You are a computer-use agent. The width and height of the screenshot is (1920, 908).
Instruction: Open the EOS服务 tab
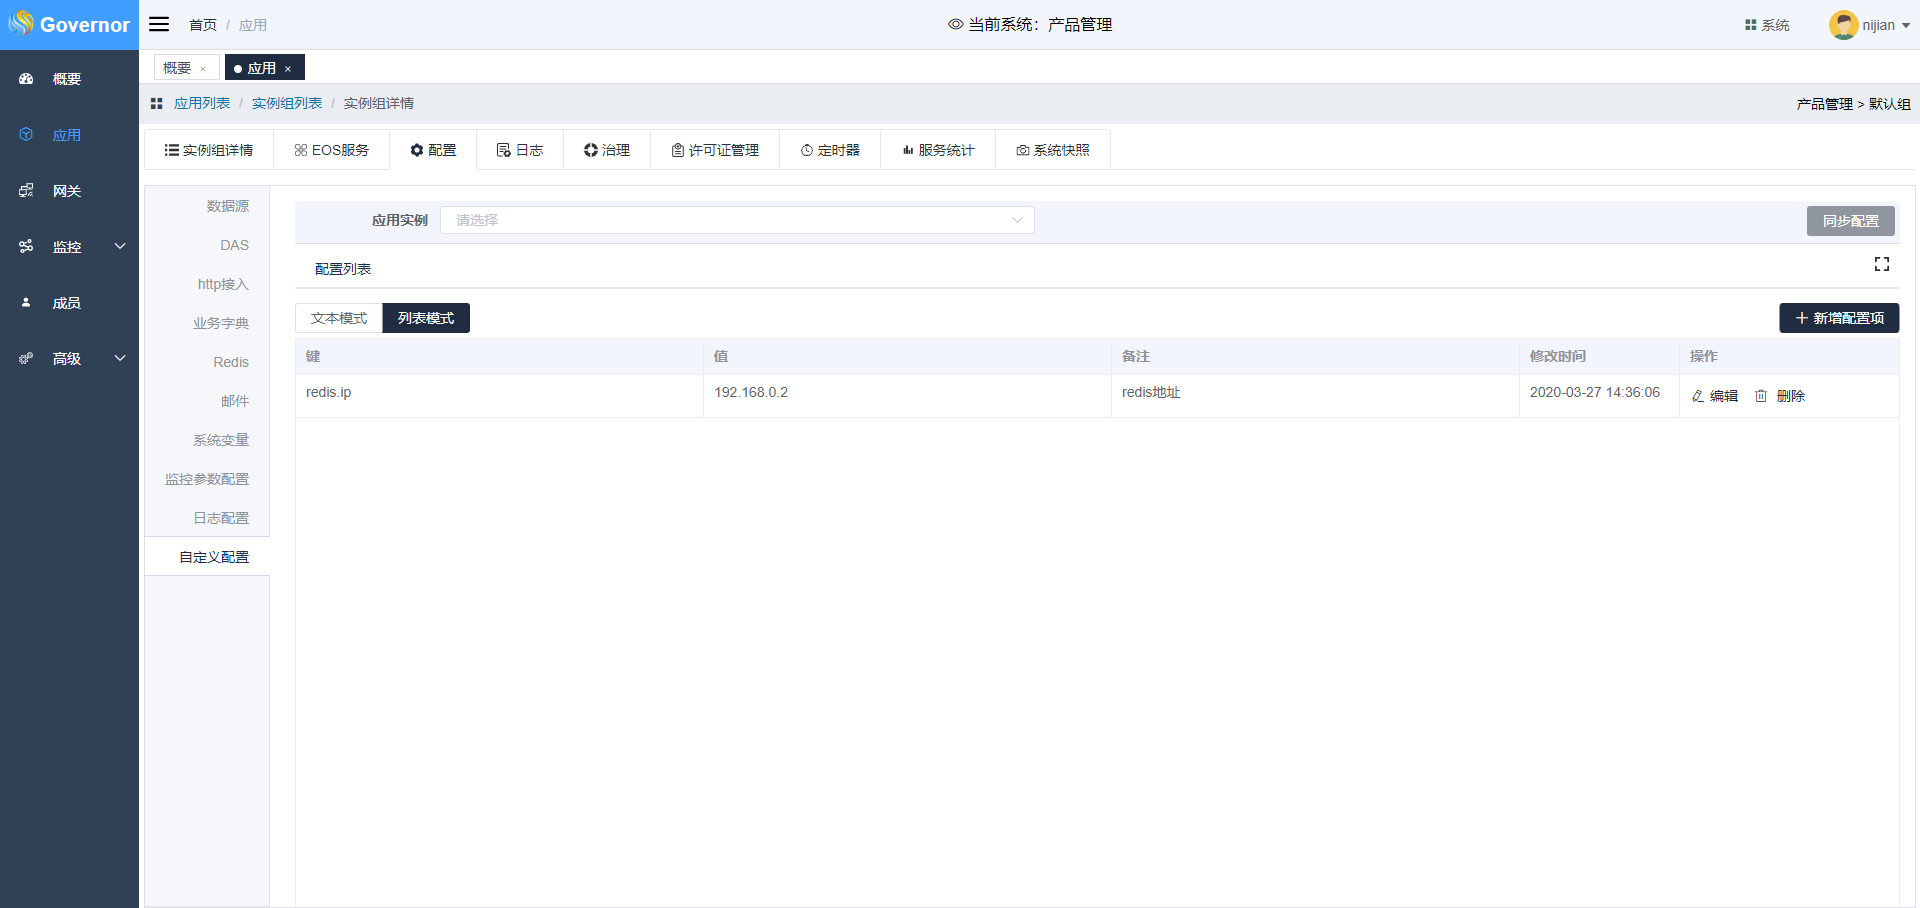[332, 150]
